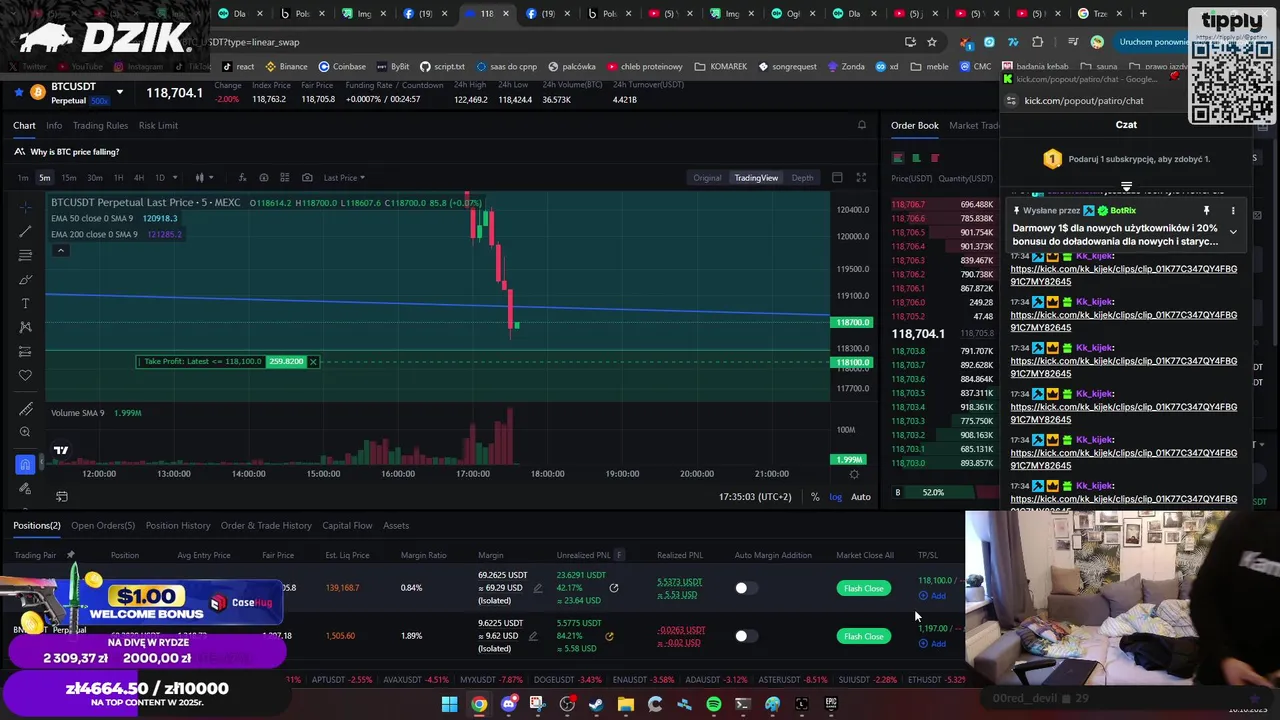Flash Close the first position
1280x720 pixels.
click(864, 588)
